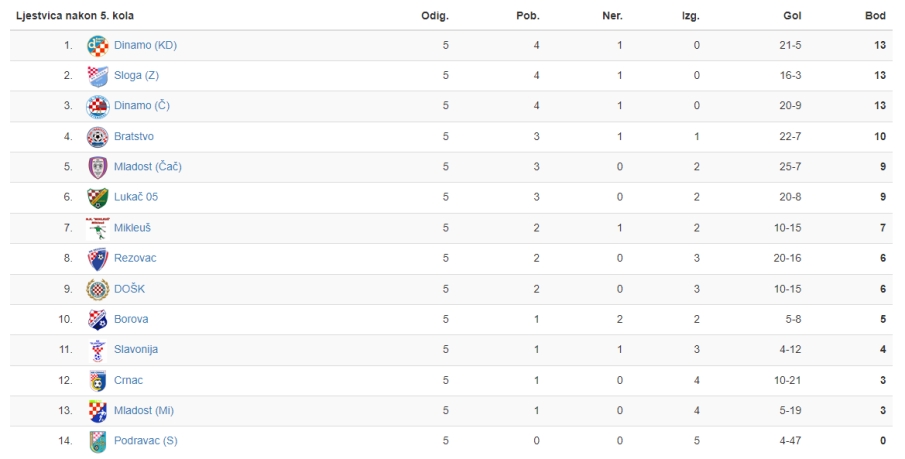Open the Dinamo (Č) team link
The height and width of the screenshot is (459, 905).
point(141,106)
